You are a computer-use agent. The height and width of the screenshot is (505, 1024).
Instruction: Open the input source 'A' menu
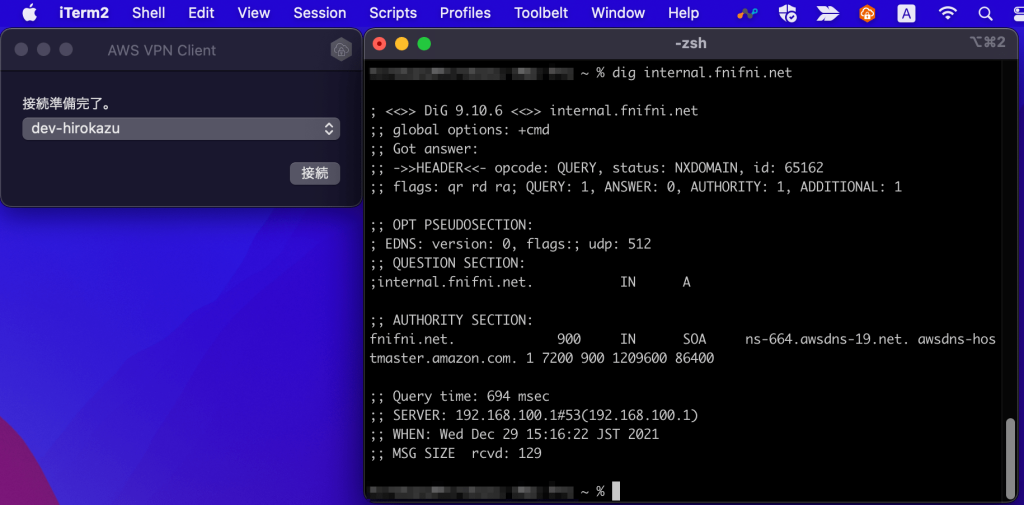tap(906, 13)
